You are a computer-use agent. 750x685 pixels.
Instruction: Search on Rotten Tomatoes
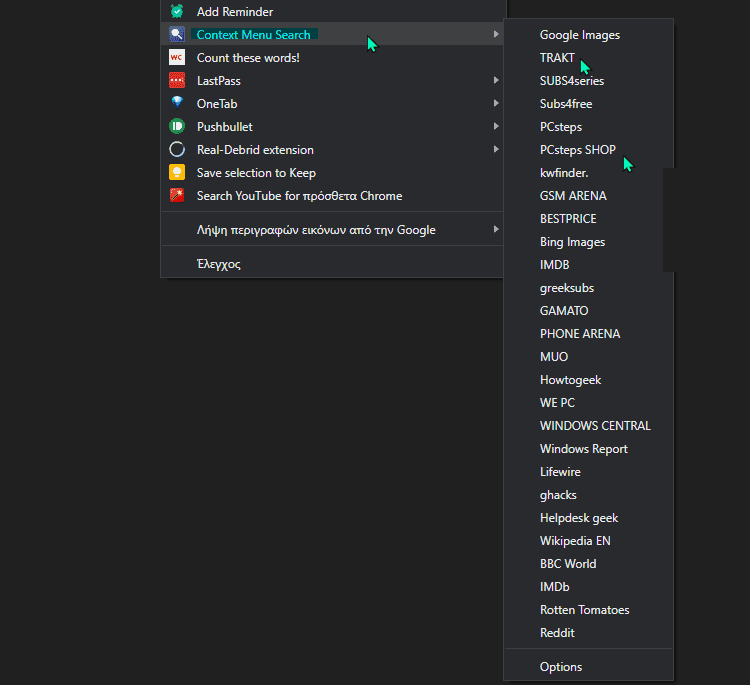coord(589,610)
